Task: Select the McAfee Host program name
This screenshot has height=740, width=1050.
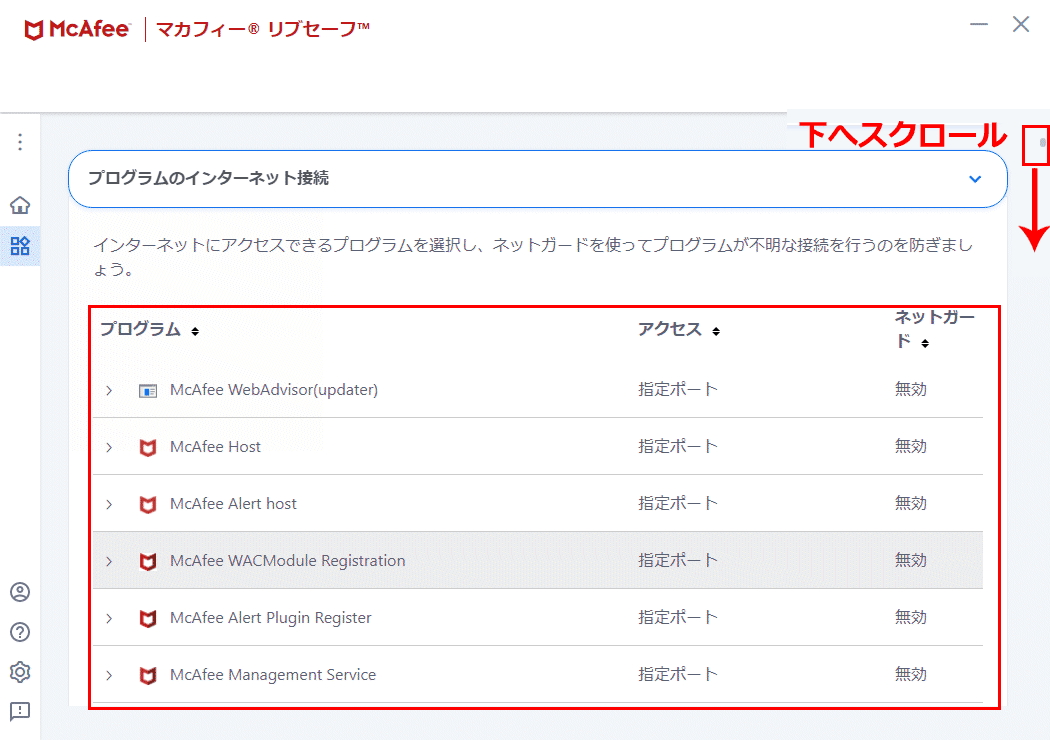Action: (215, 447)
